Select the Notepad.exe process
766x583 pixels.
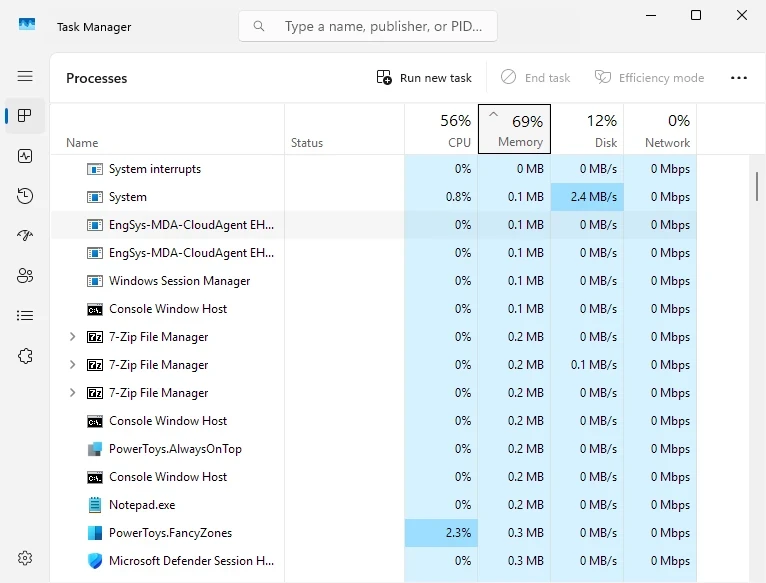point(374,505)
